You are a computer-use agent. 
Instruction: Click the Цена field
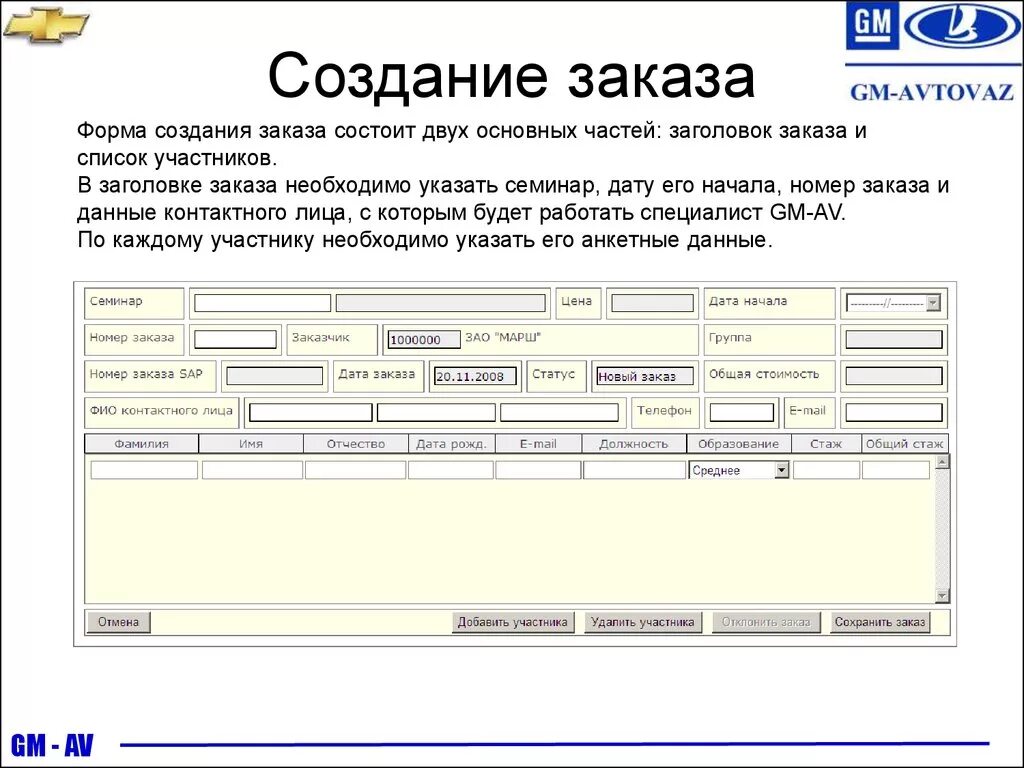[652, 303]
